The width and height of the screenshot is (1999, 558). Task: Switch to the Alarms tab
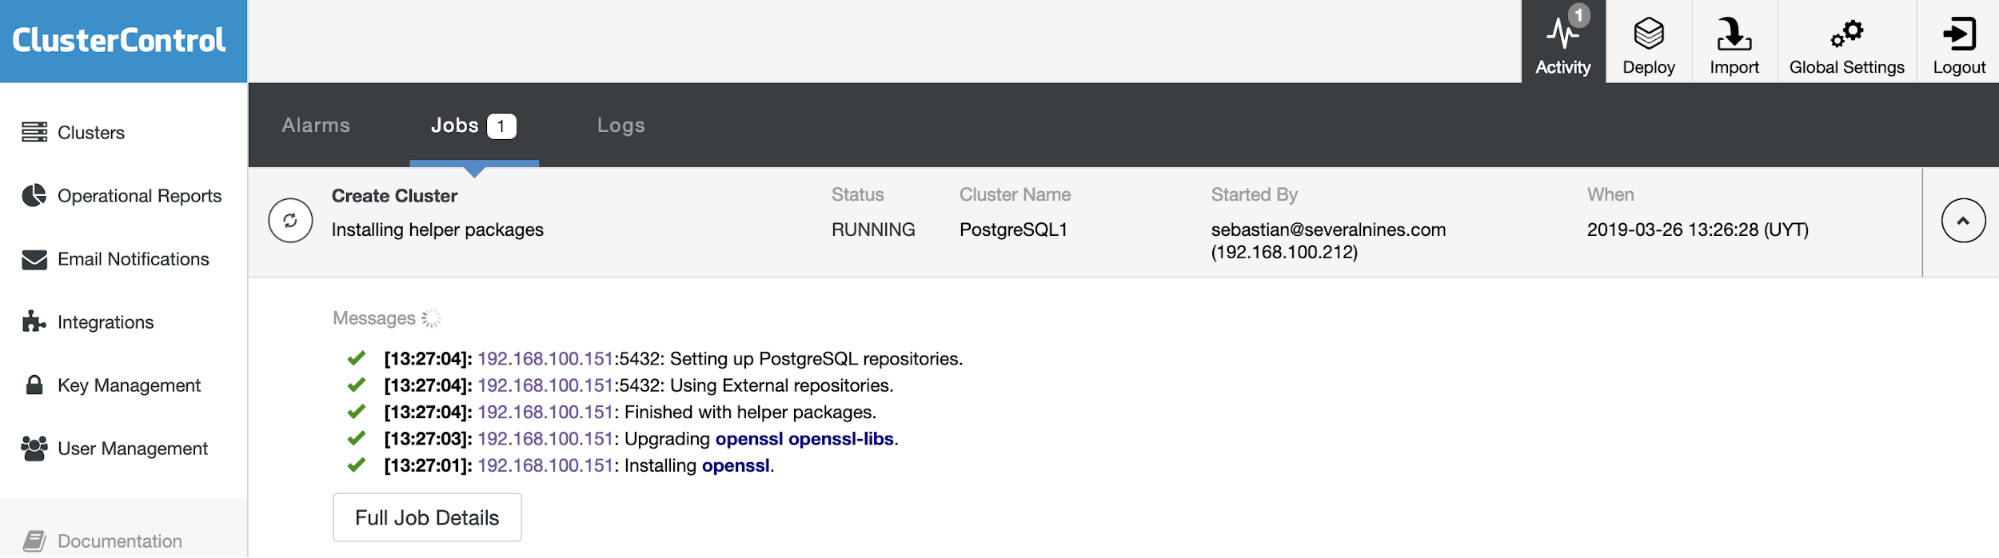click(316, 125)
